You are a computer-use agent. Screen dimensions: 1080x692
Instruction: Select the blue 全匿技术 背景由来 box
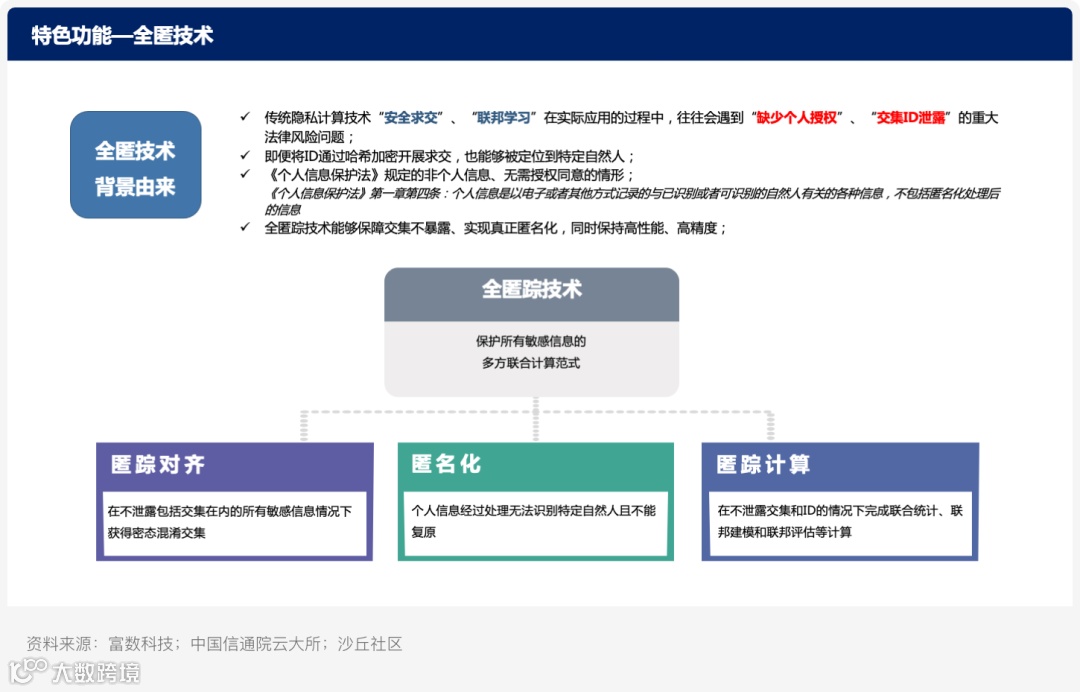[136, 165]
